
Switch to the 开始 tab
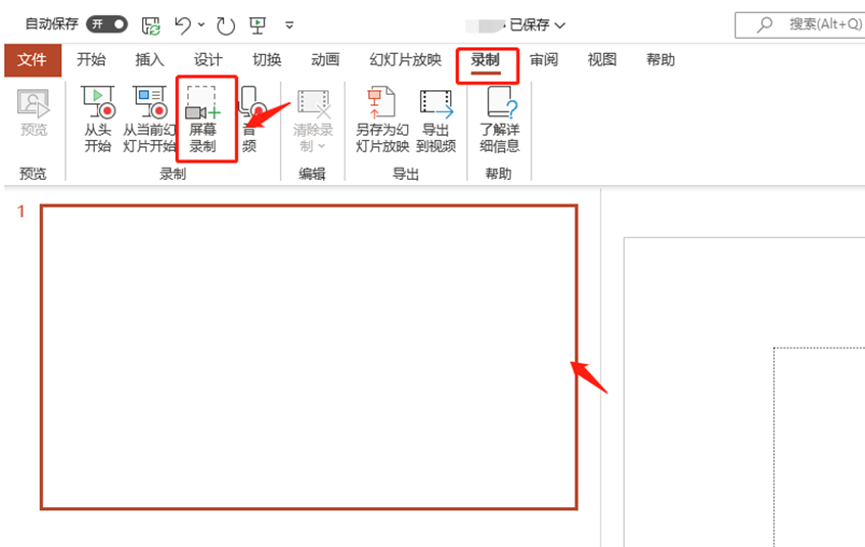click(x=91, y=60)
